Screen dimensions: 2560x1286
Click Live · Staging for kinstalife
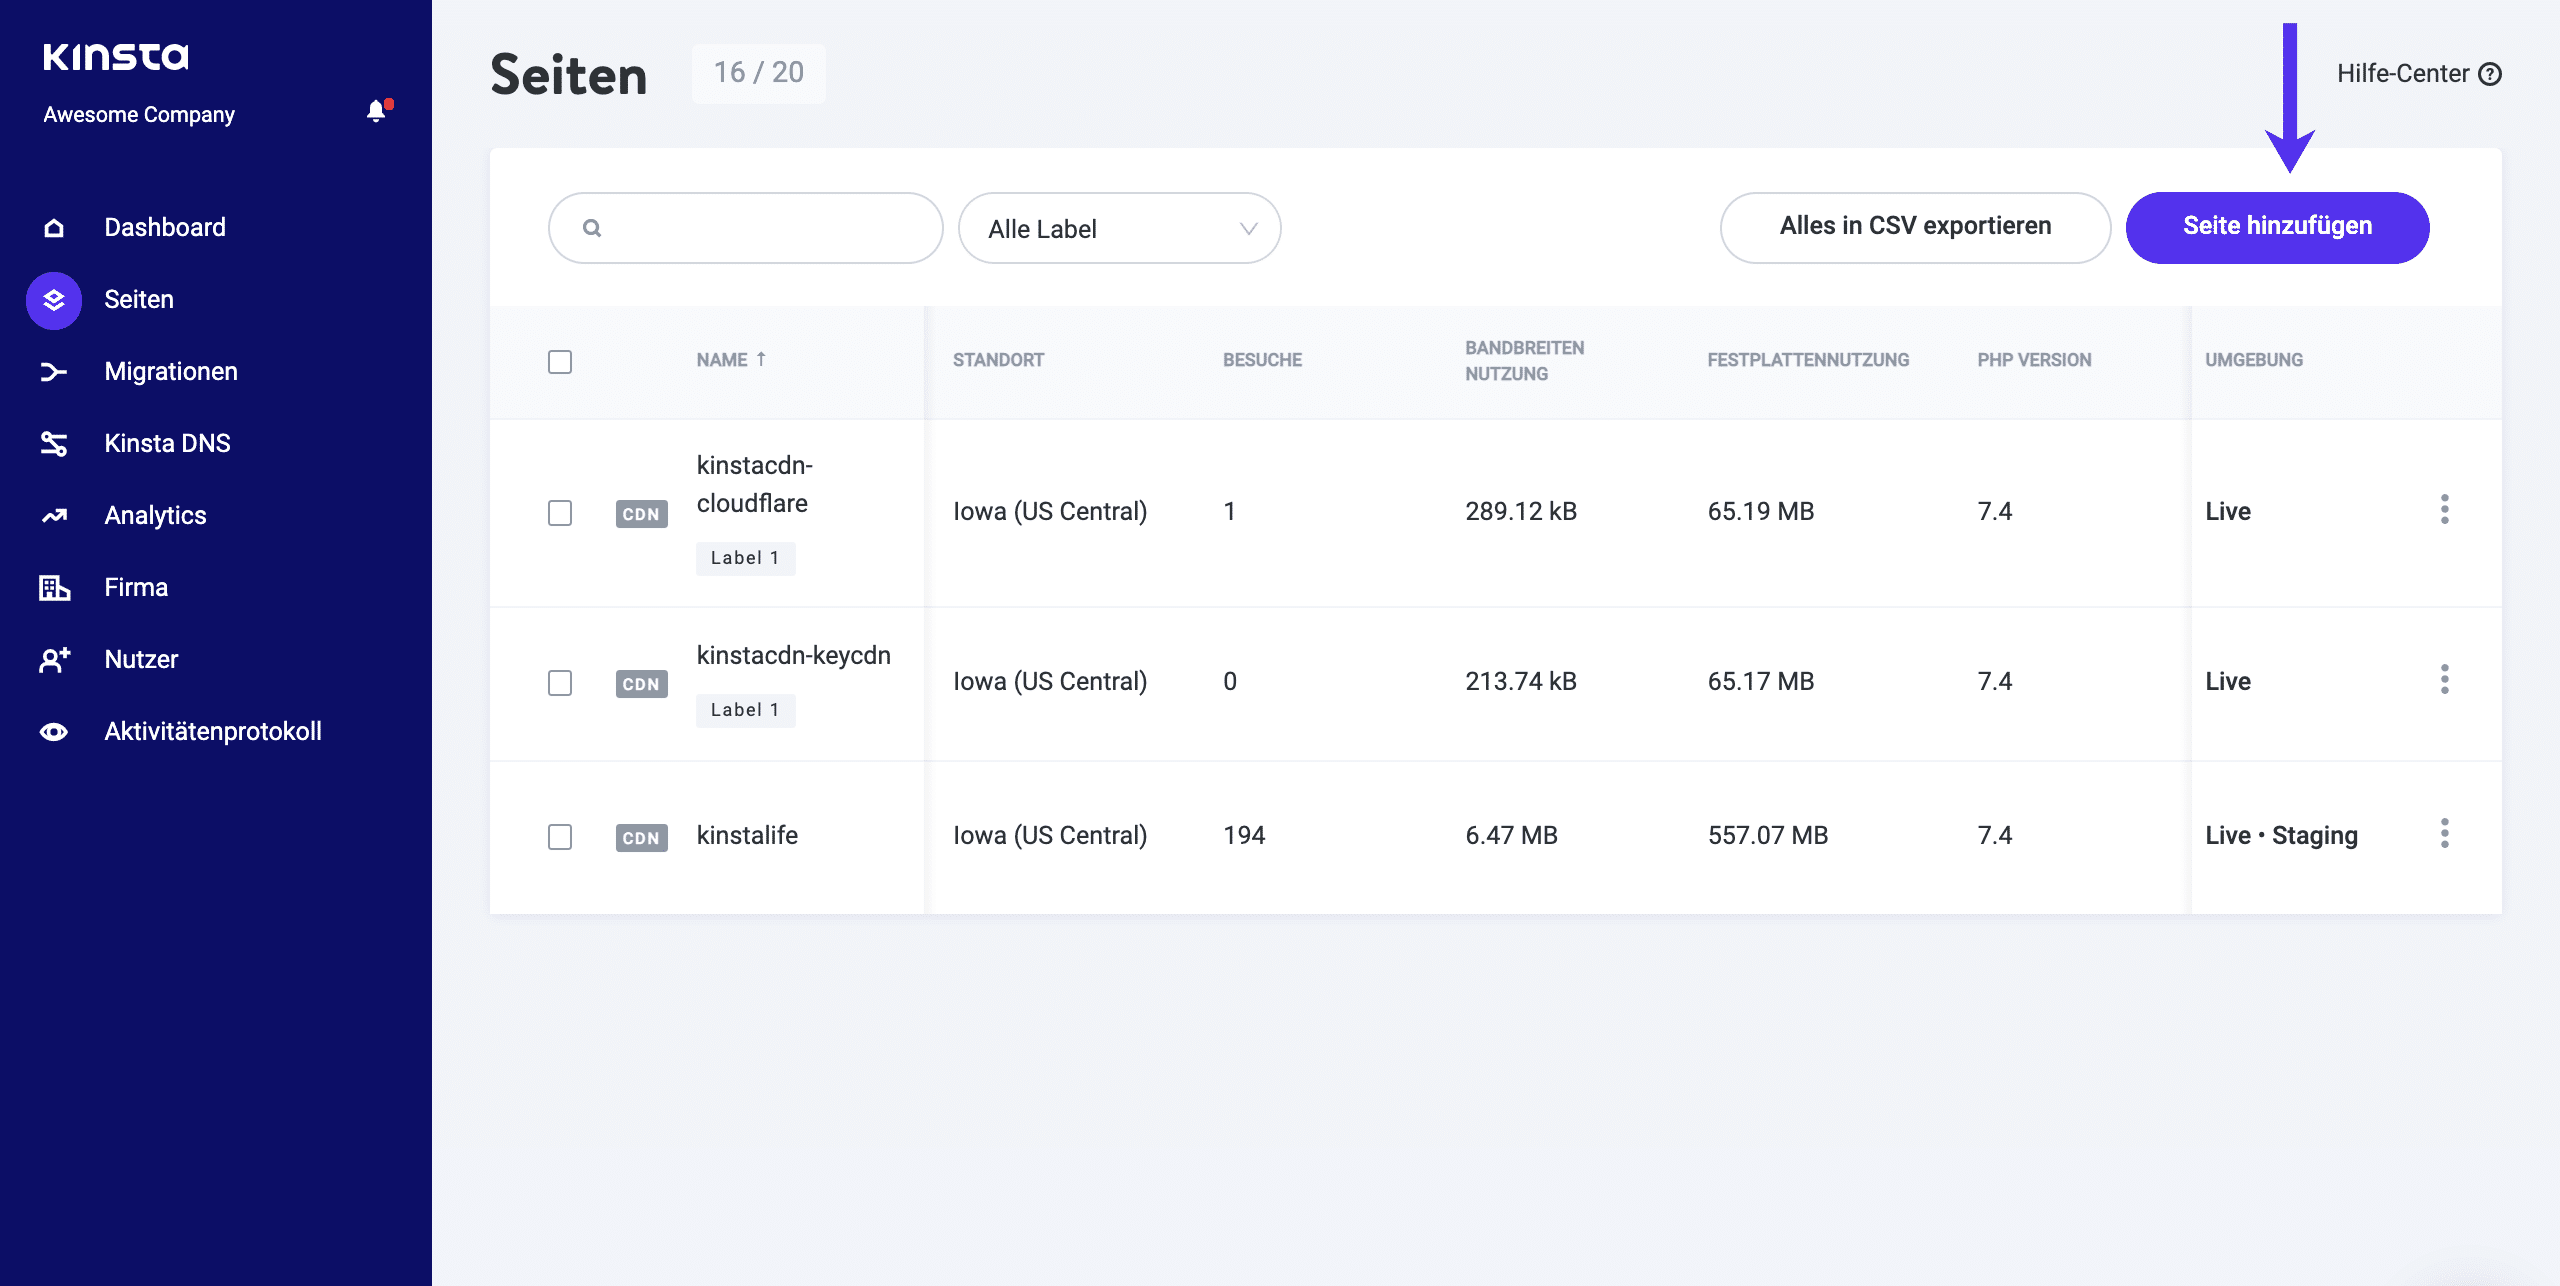tap(2282, 836)
